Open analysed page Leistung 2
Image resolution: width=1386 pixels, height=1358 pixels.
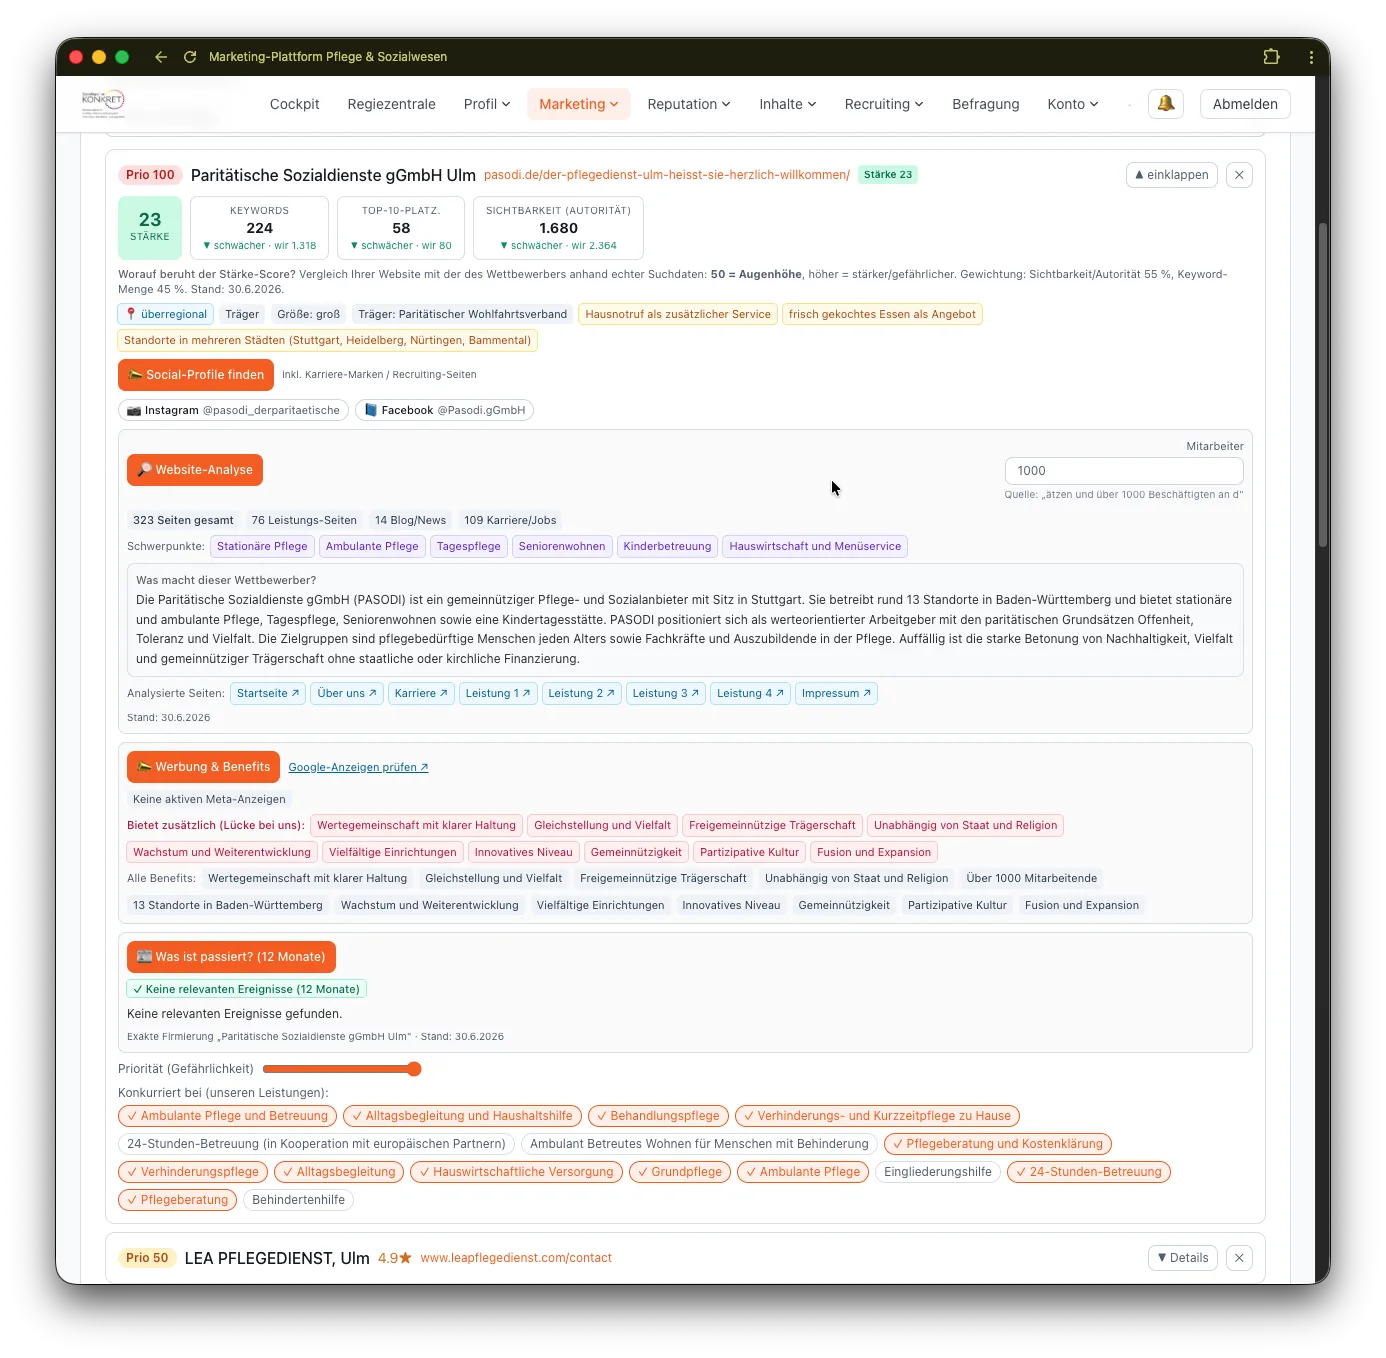pos(582,693)
